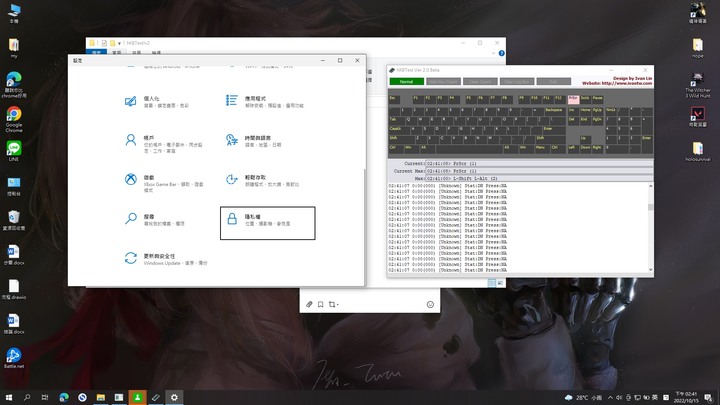The width and height of the screenshot is (720, 405).
Task: Open the nope folder on desktop
Action: click(698, 48)
